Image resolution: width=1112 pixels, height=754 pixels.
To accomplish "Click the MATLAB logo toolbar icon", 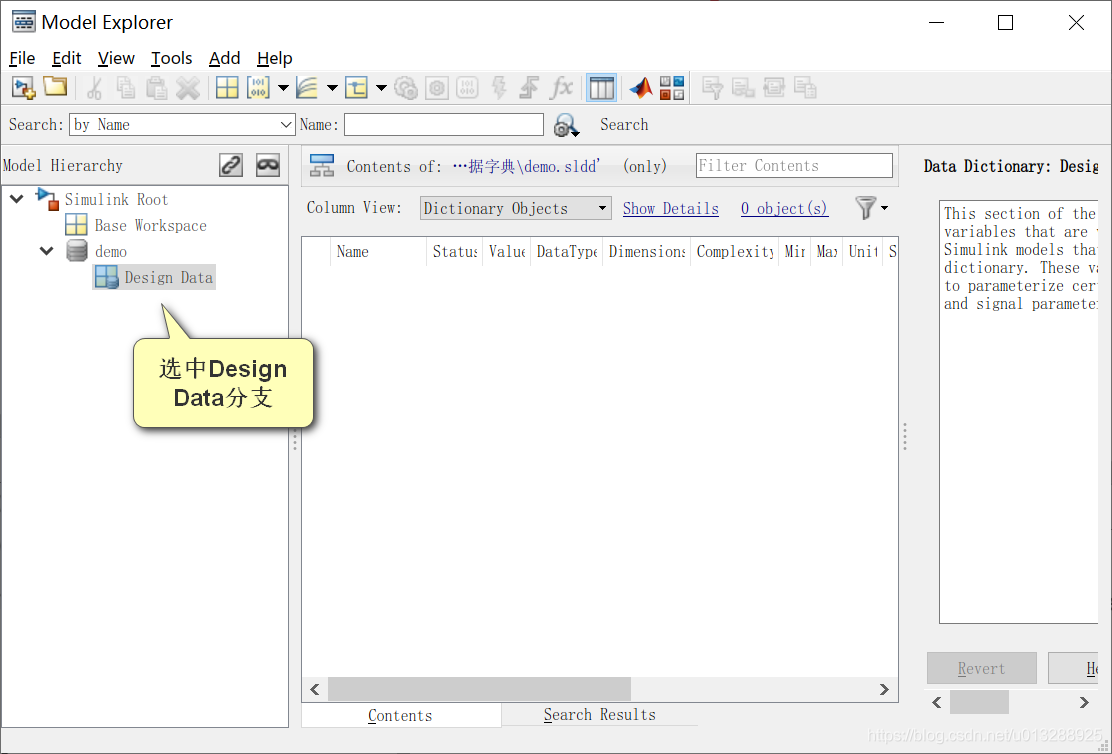I will tap(640, 88).
